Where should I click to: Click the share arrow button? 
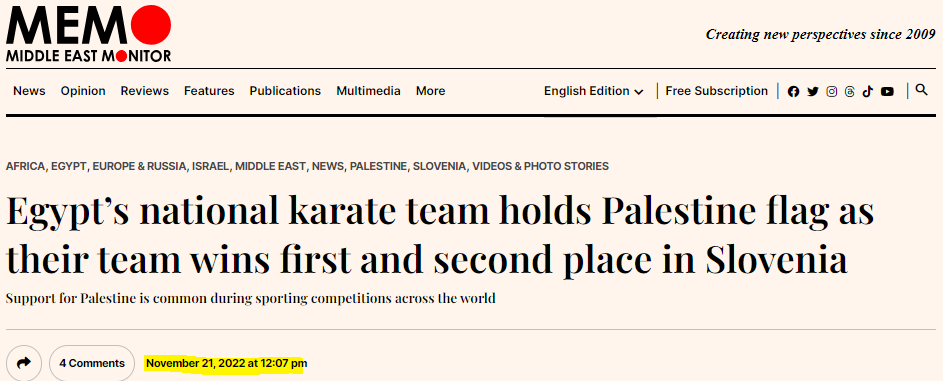click(24, 363)
